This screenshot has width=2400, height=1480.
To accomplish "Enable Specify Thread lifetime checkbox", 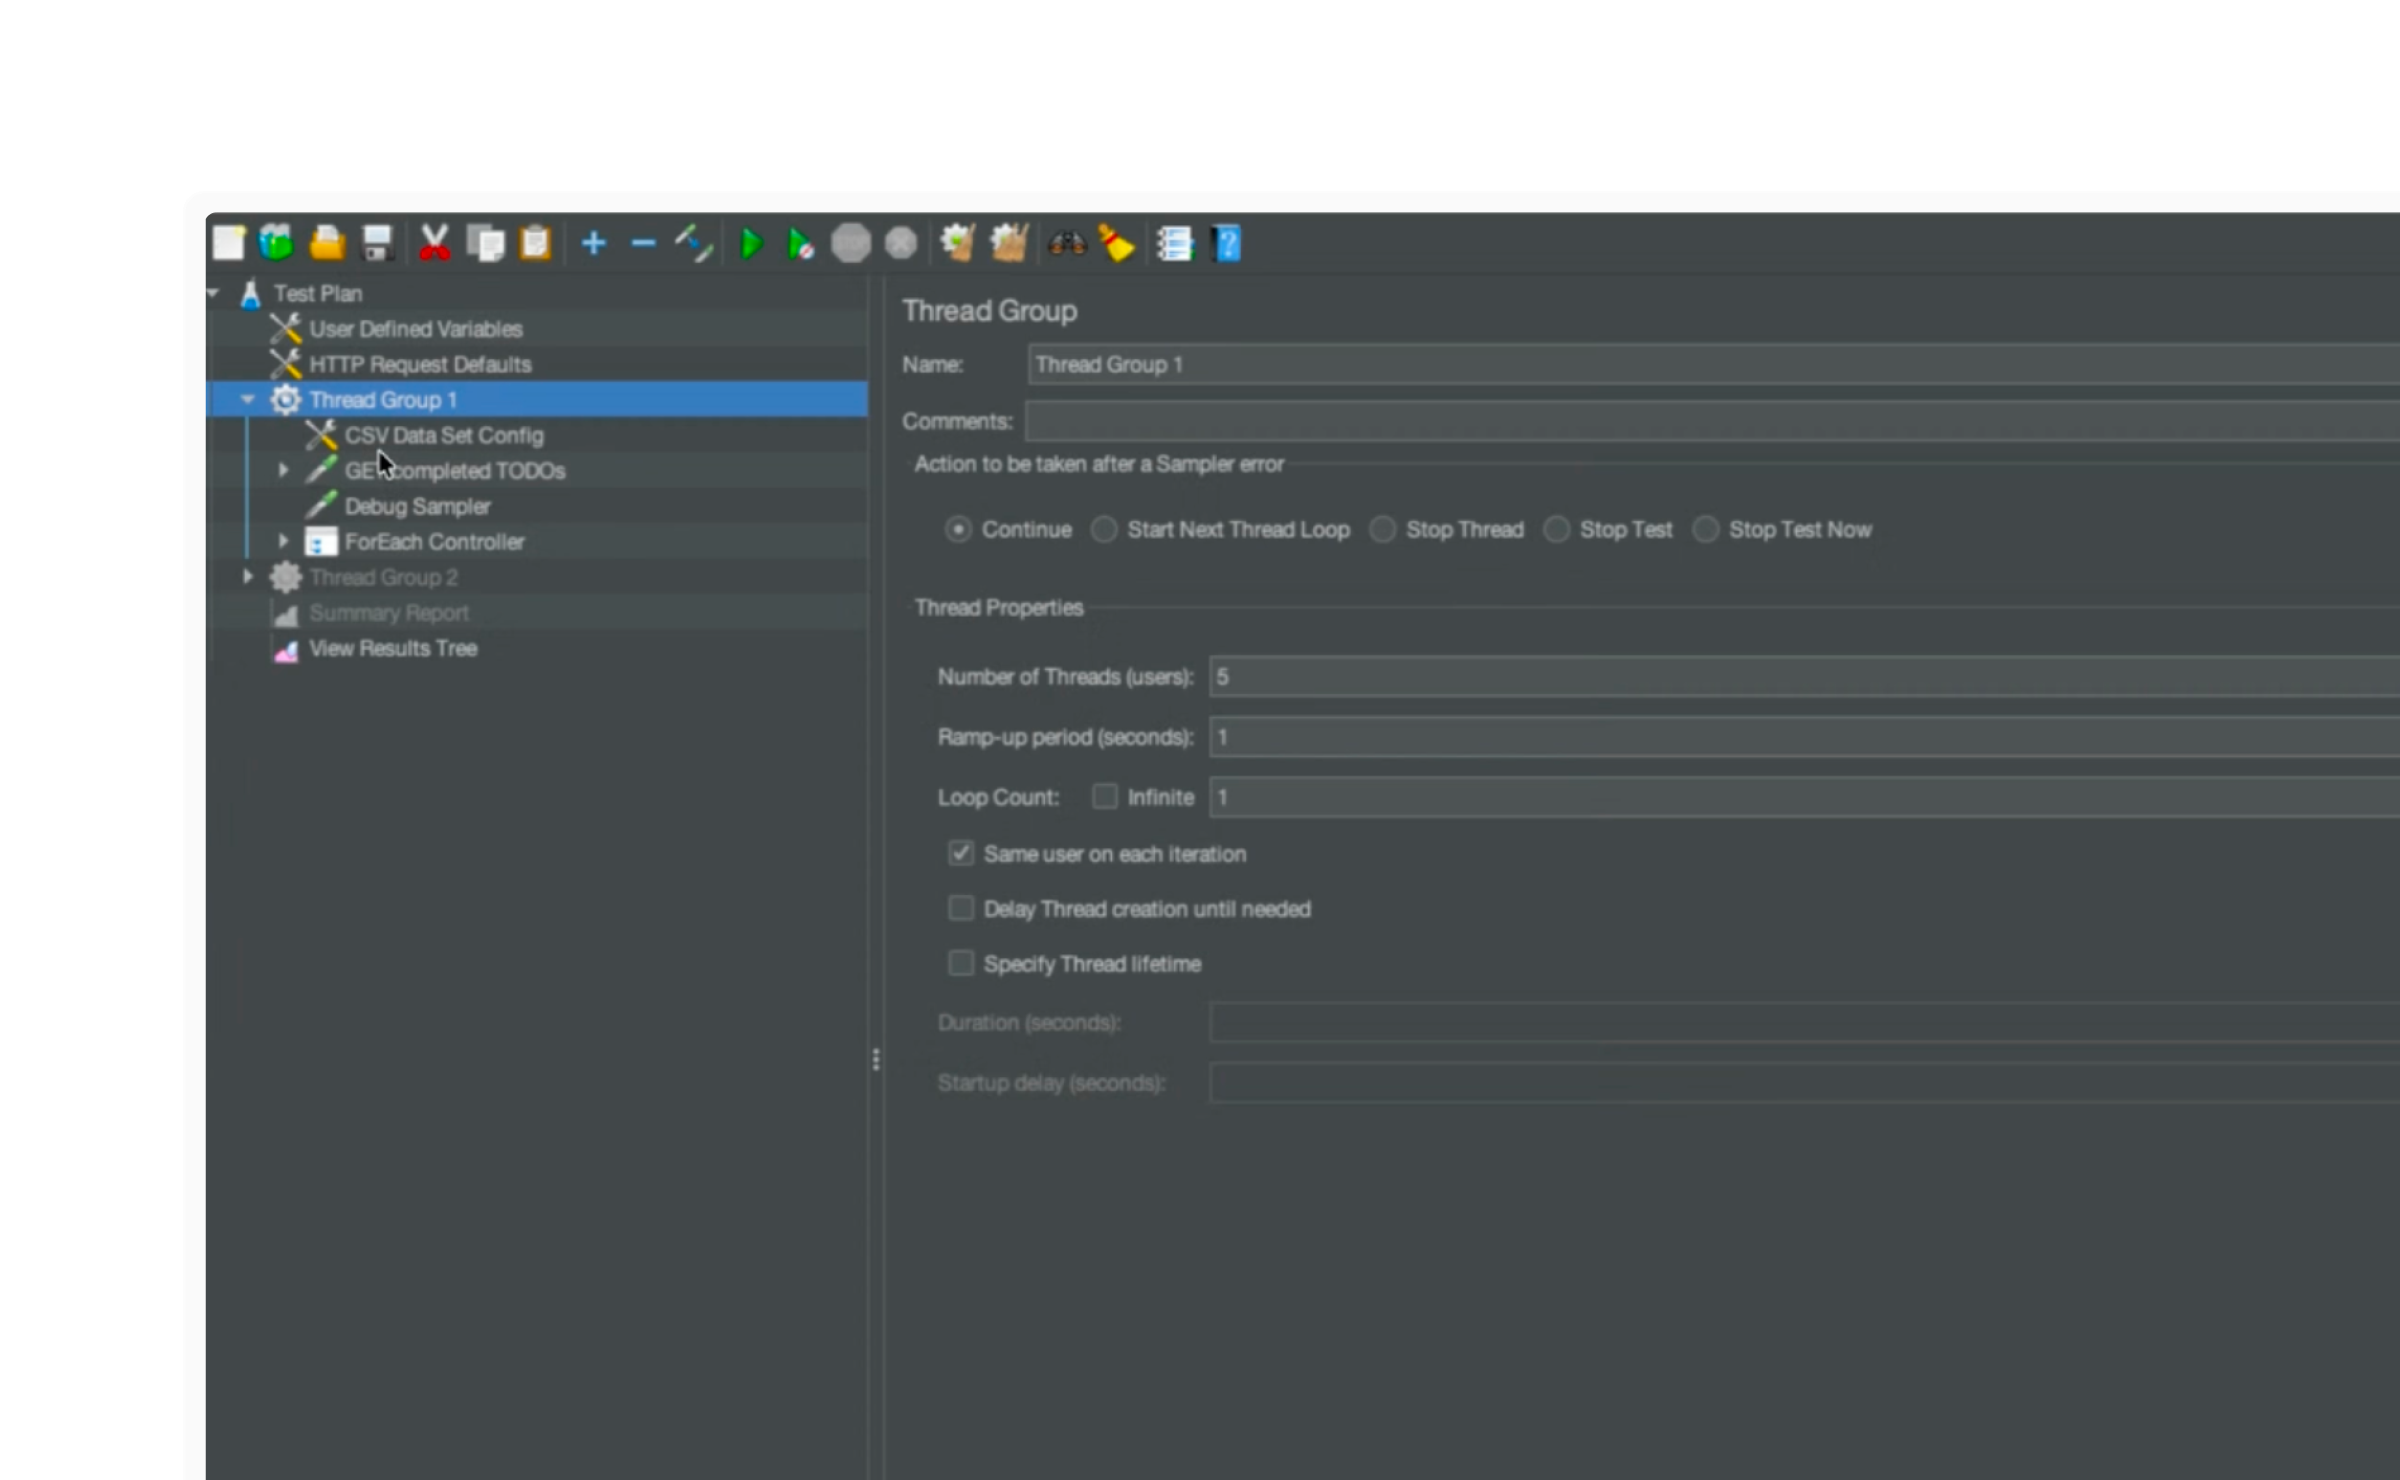I will [961, 963].
